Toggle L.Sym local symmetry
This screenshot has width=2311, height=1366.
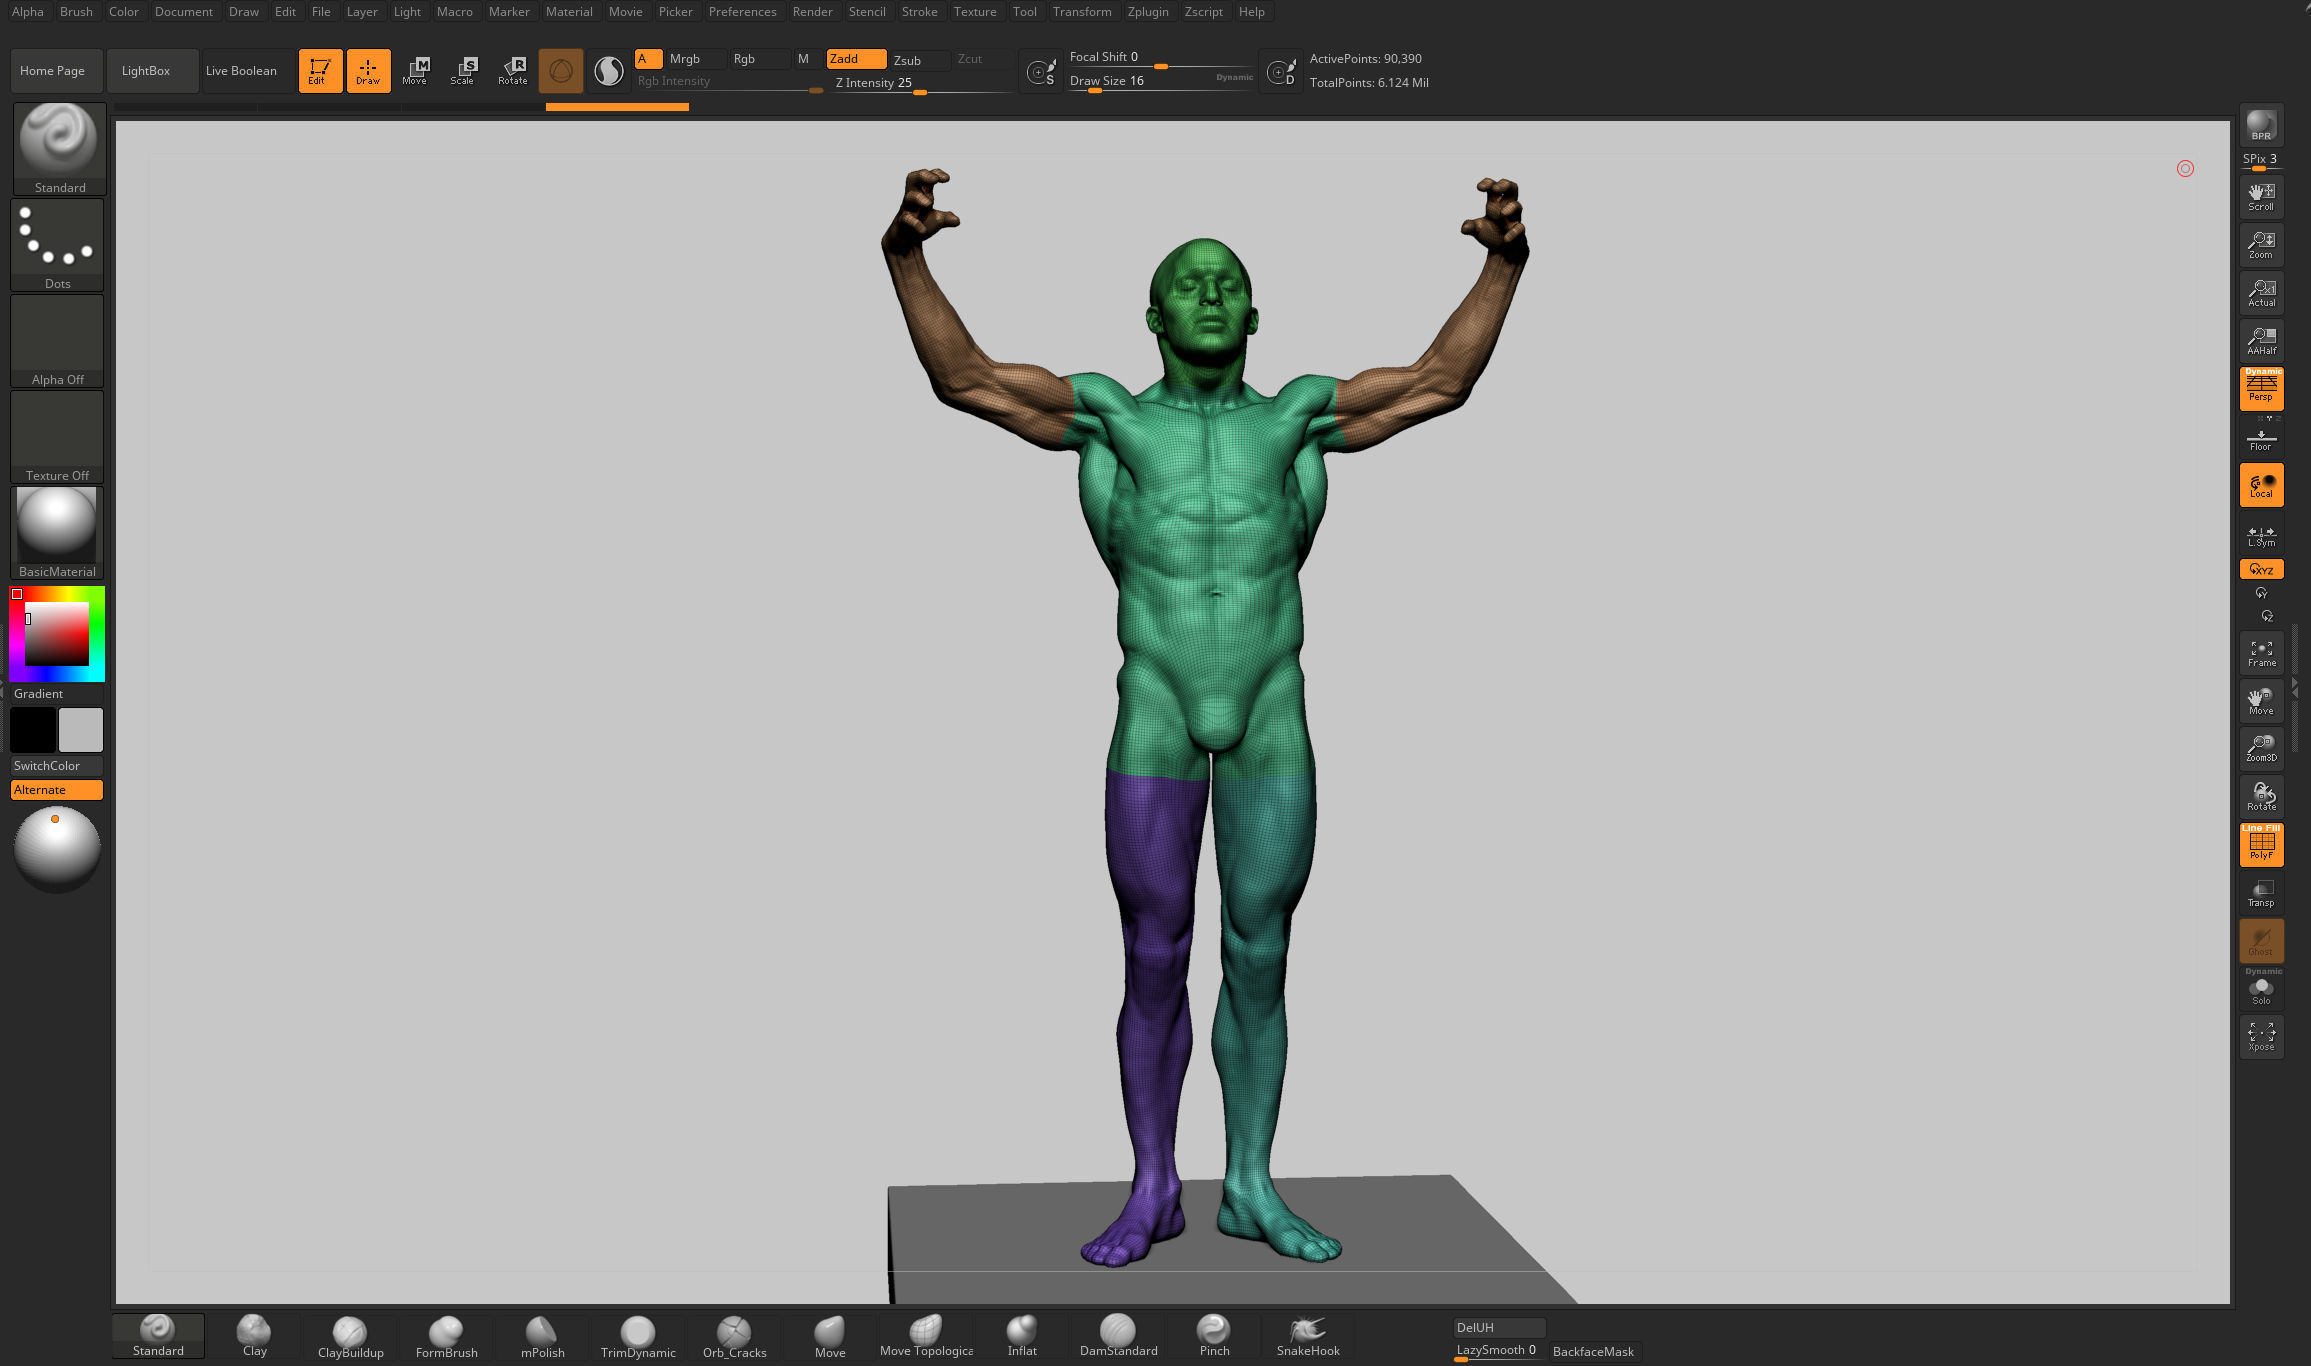click(2261, 537)
